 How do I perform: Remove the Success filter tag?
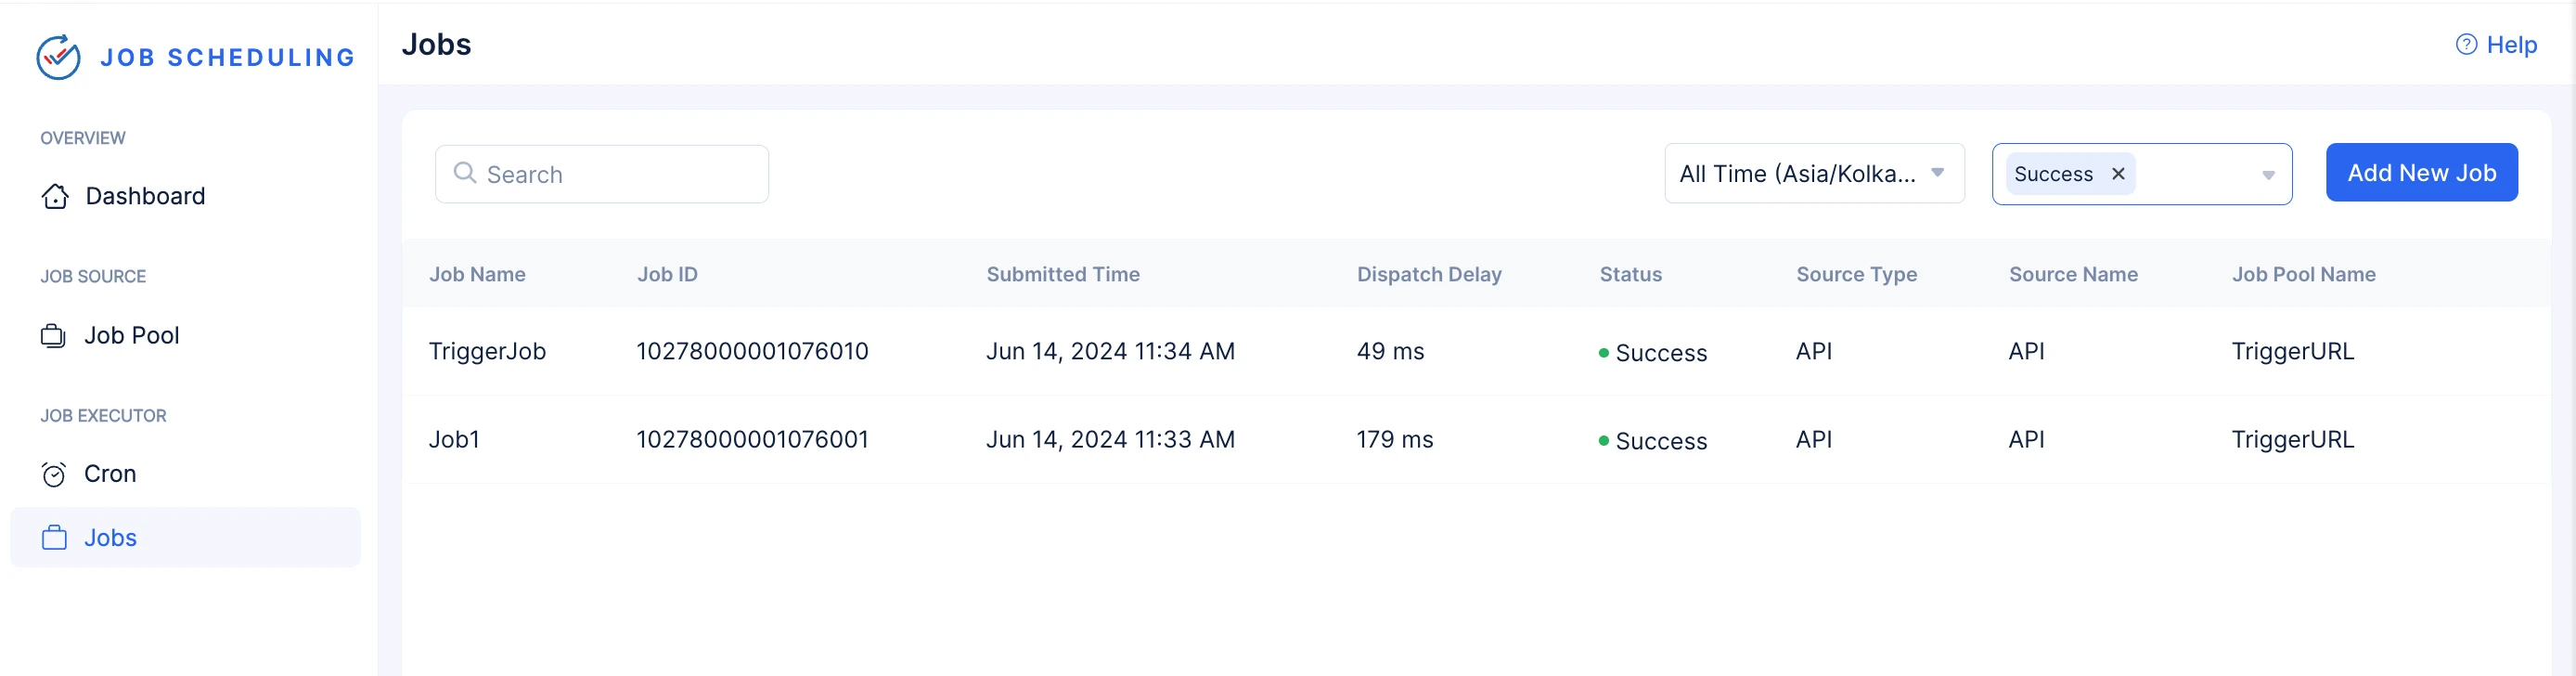[2118, 174]
